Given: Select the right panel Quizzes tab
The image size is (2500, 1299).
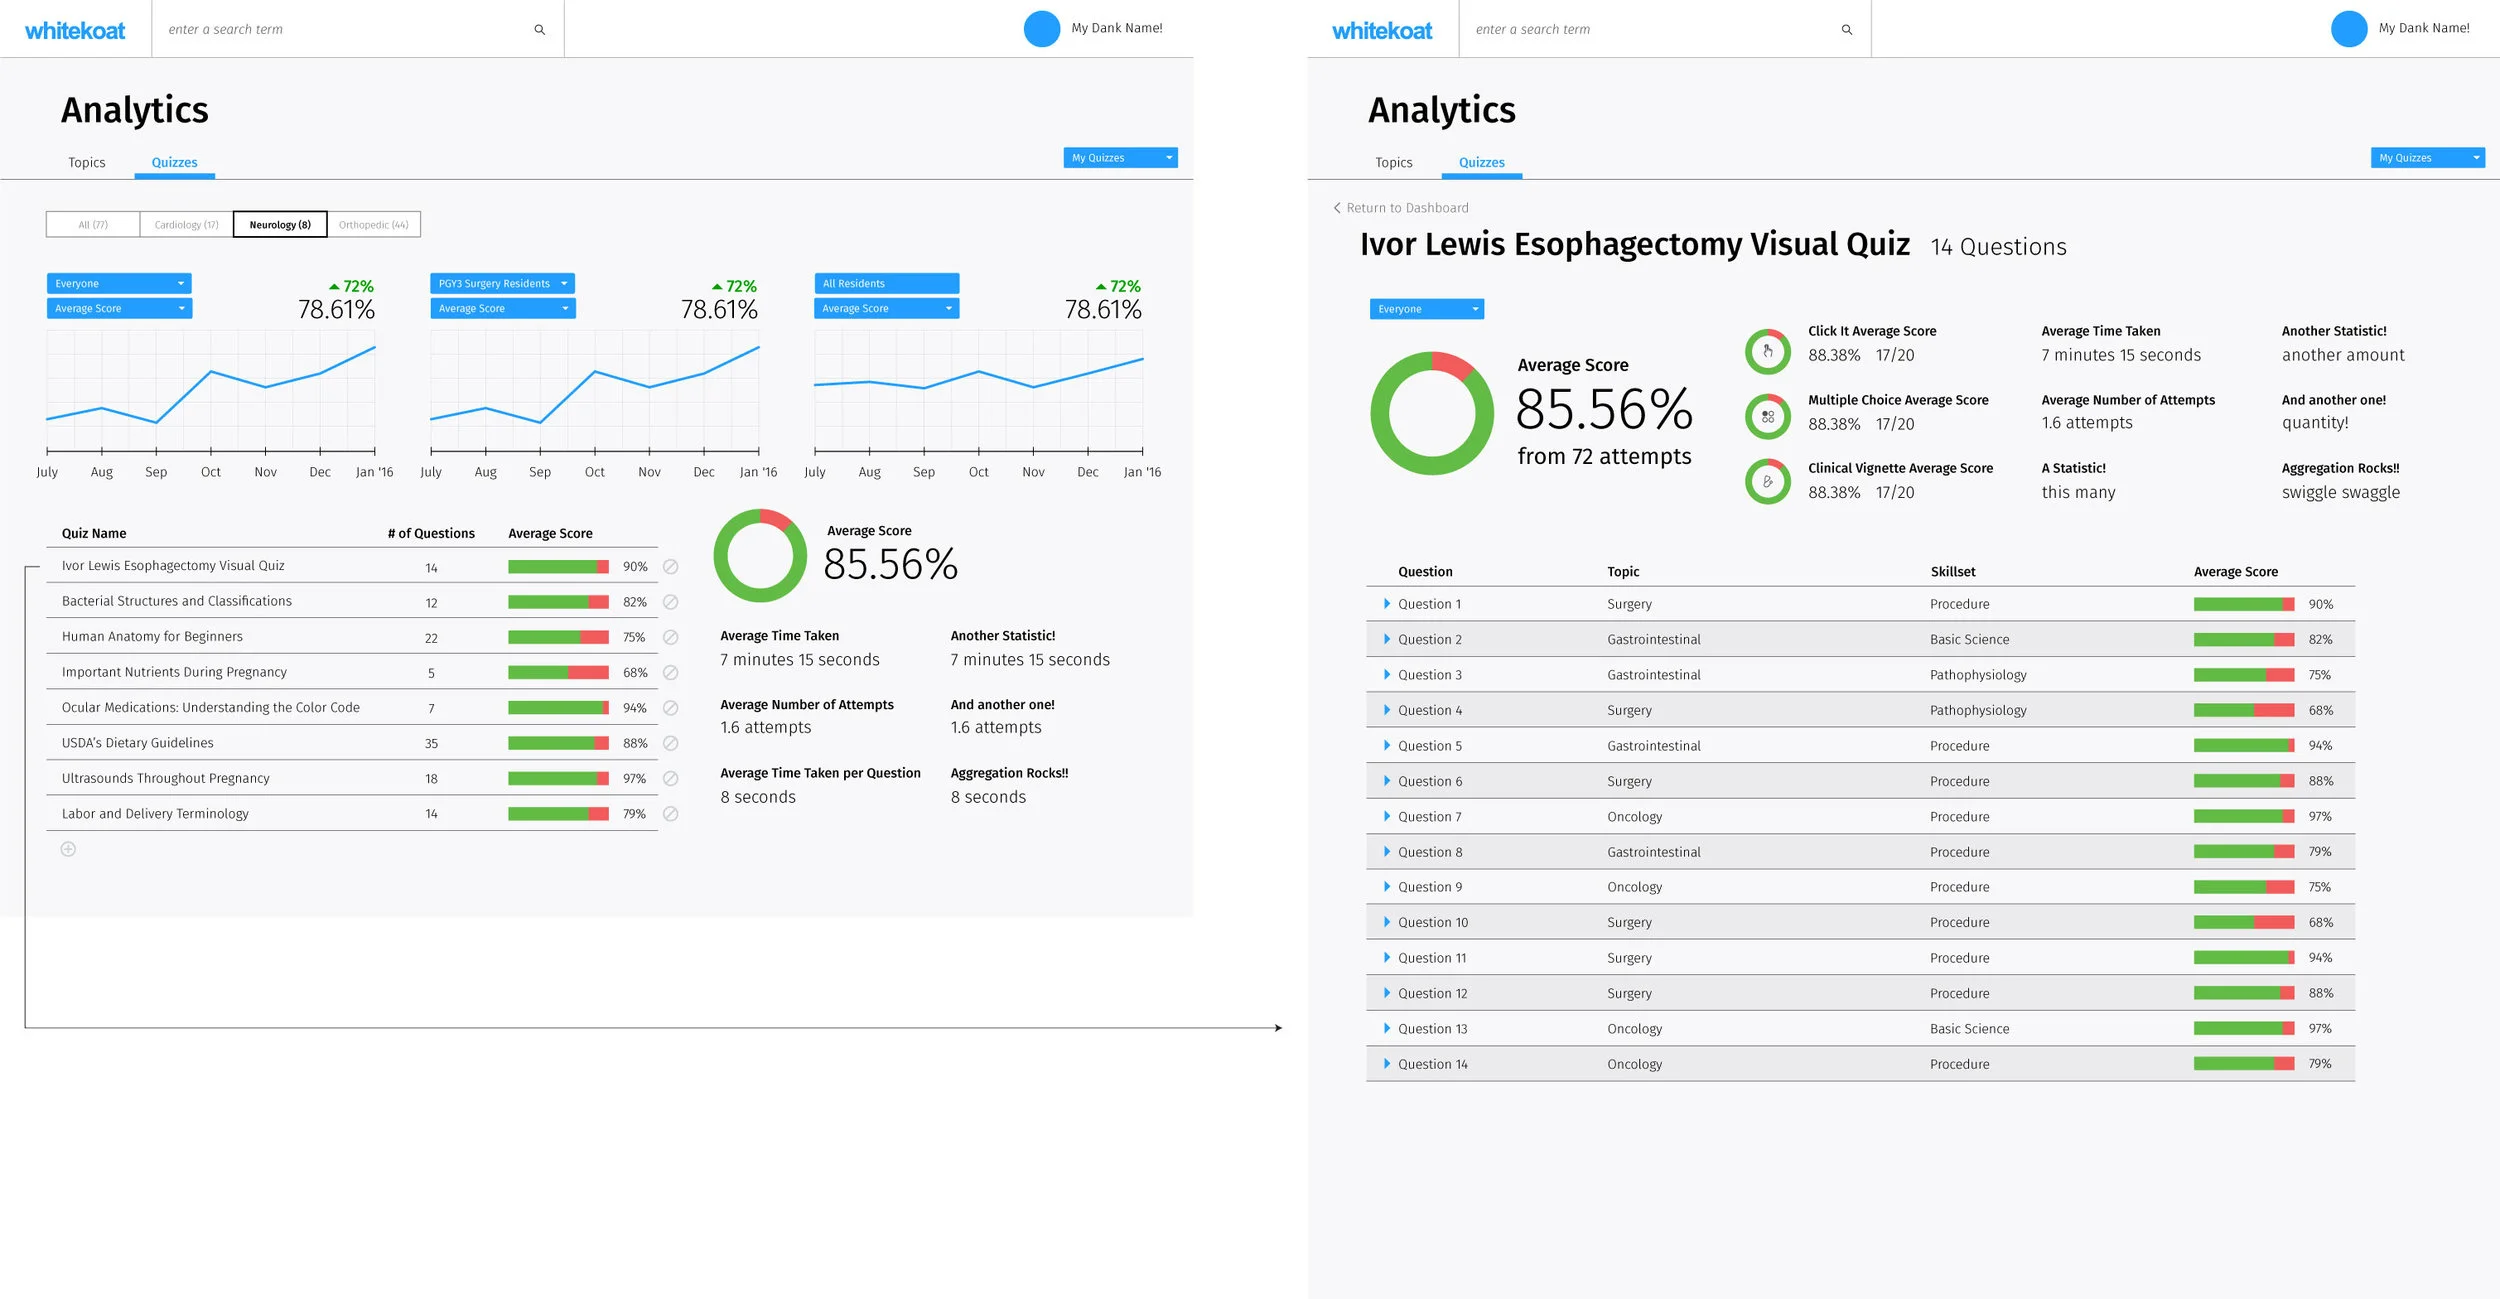Looking at the screenshot, I should 1480,163.
